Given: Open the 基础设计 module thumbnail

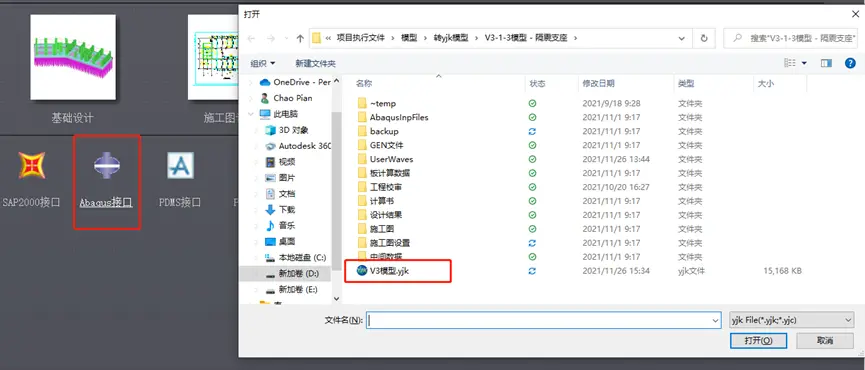Looking at the screenshot, I should pyautogui.click(x=73, y=57).
